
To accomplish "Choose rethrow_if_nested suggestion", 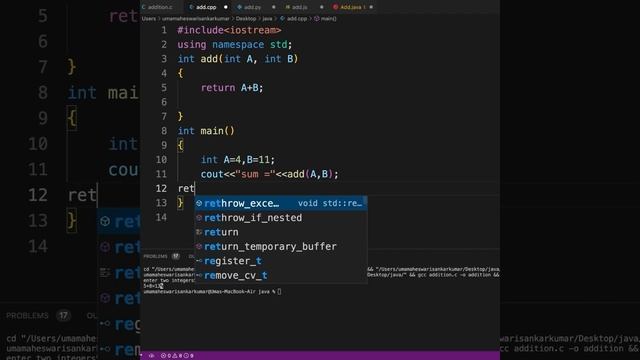I will [281, 218].
